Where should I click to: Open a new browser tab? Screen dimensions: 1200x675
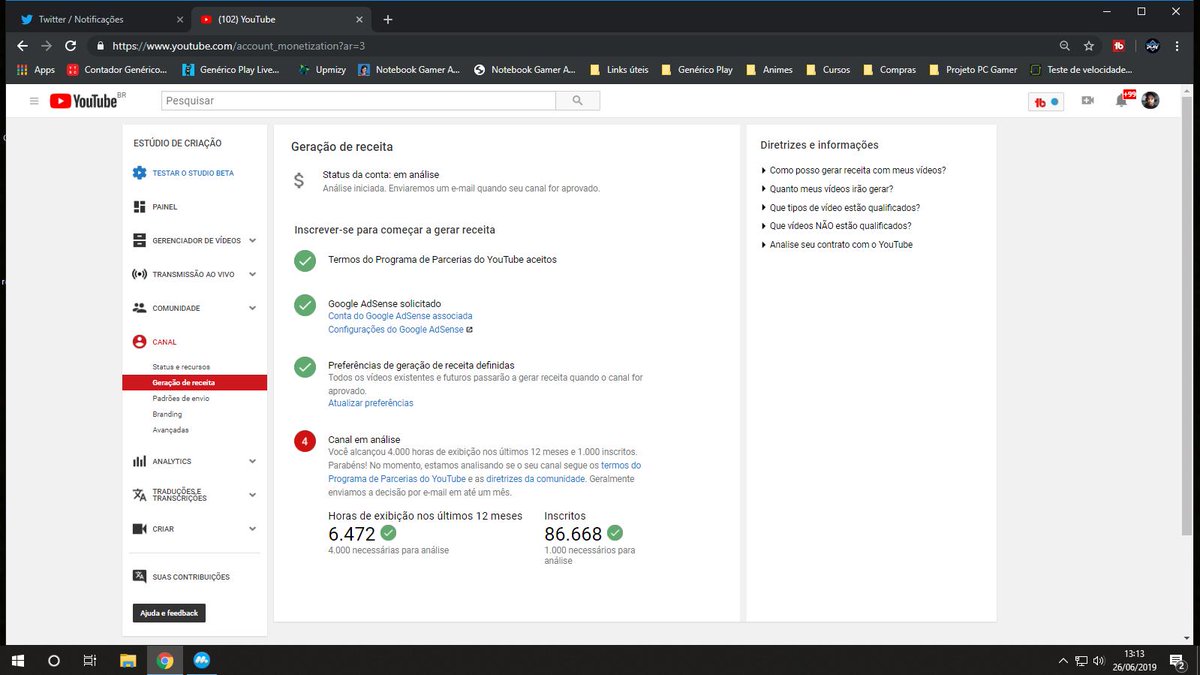click(388, 19)
